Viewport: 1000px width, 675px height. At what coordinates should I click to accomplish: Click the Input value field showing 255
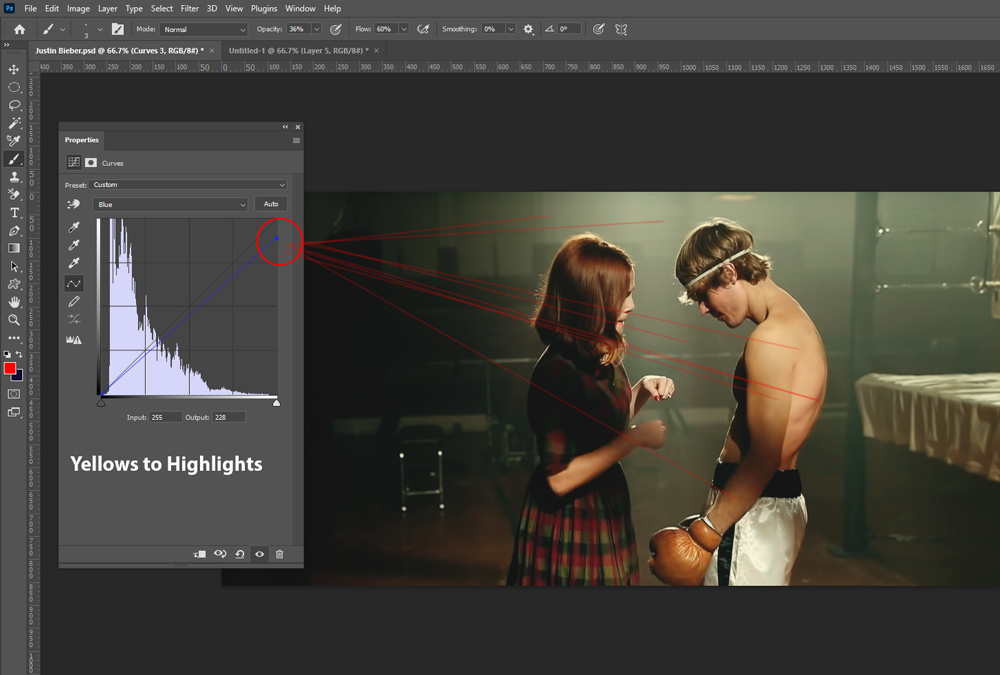(x=165, y=417)
